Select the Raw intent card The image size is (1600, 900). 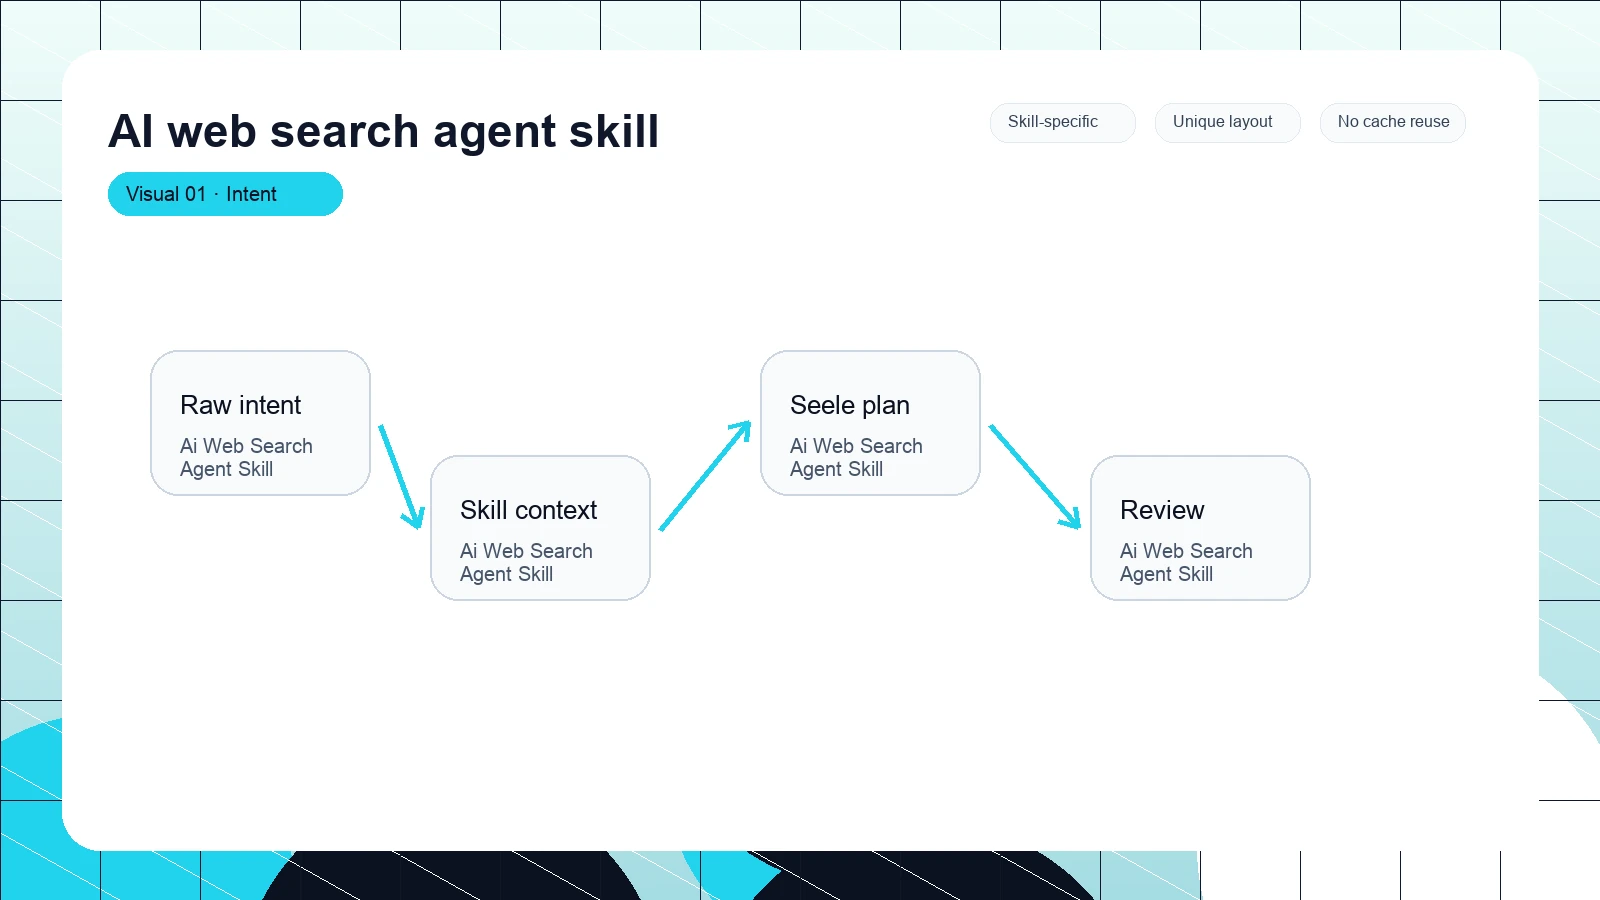[x=260, y=423]
